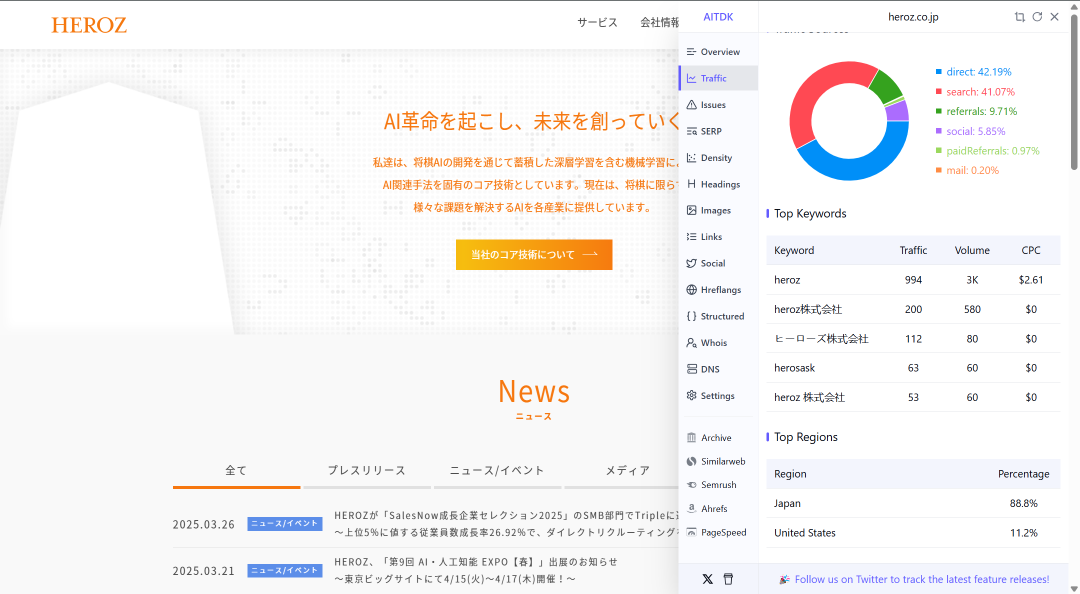Click the PageSpeed gauge icon
The width and height of the screenshot is (1080, 594).
tap(692, 532)
